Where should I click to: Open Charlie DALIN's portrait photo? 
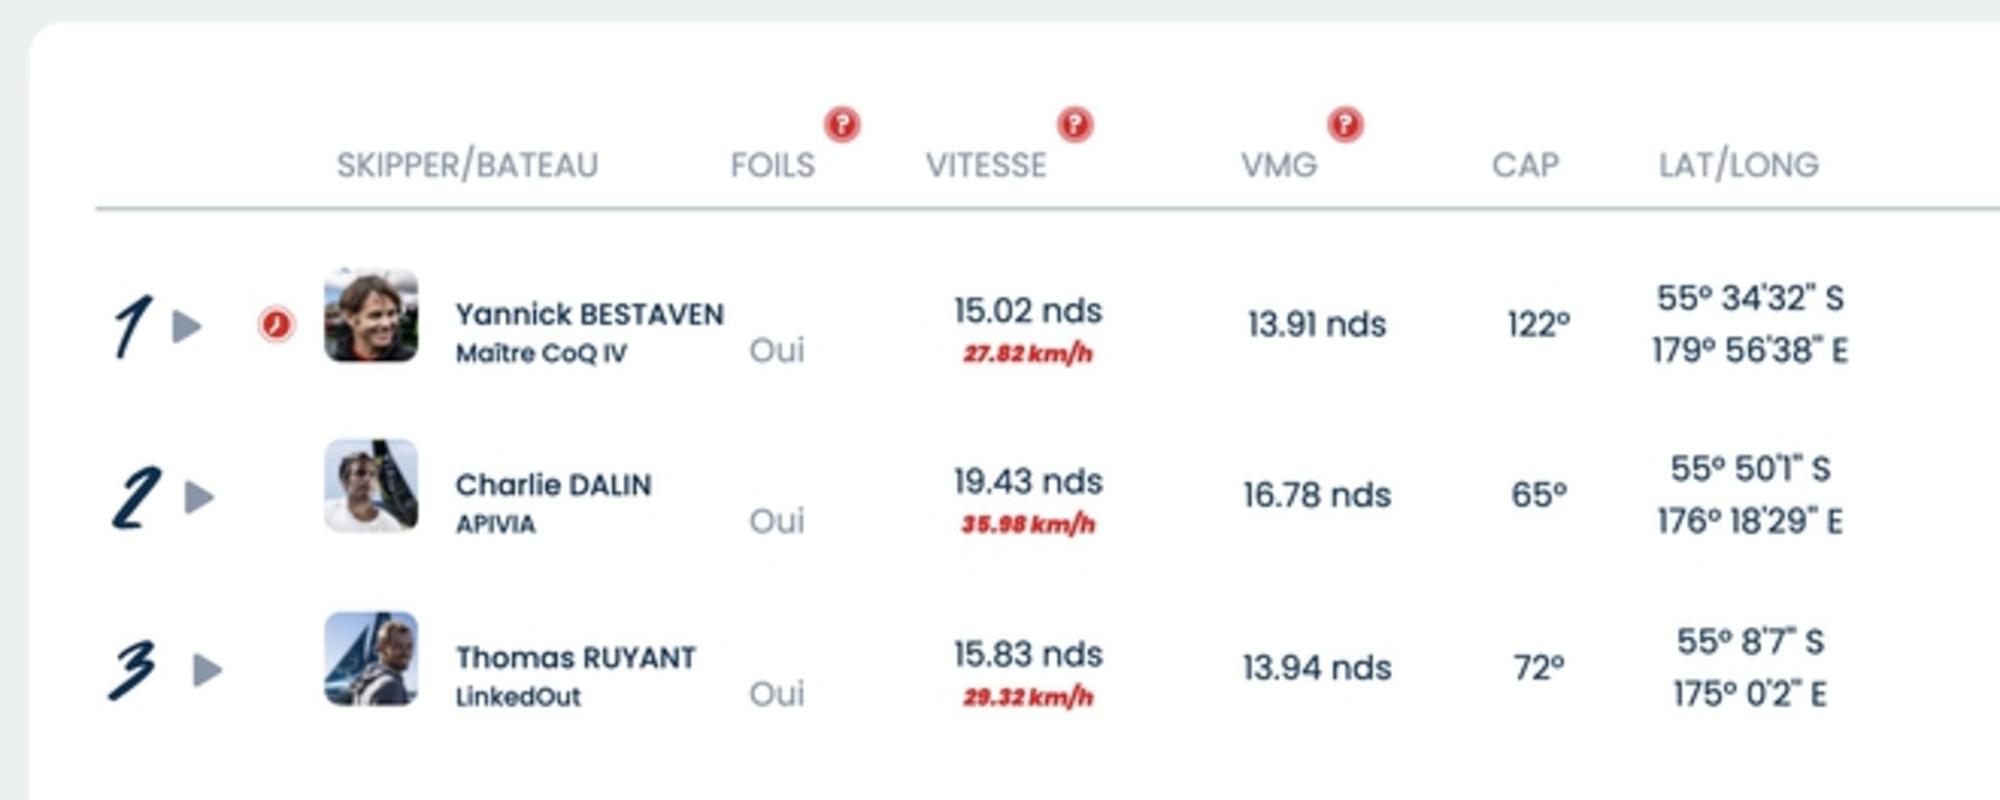[x=371, y=486]
